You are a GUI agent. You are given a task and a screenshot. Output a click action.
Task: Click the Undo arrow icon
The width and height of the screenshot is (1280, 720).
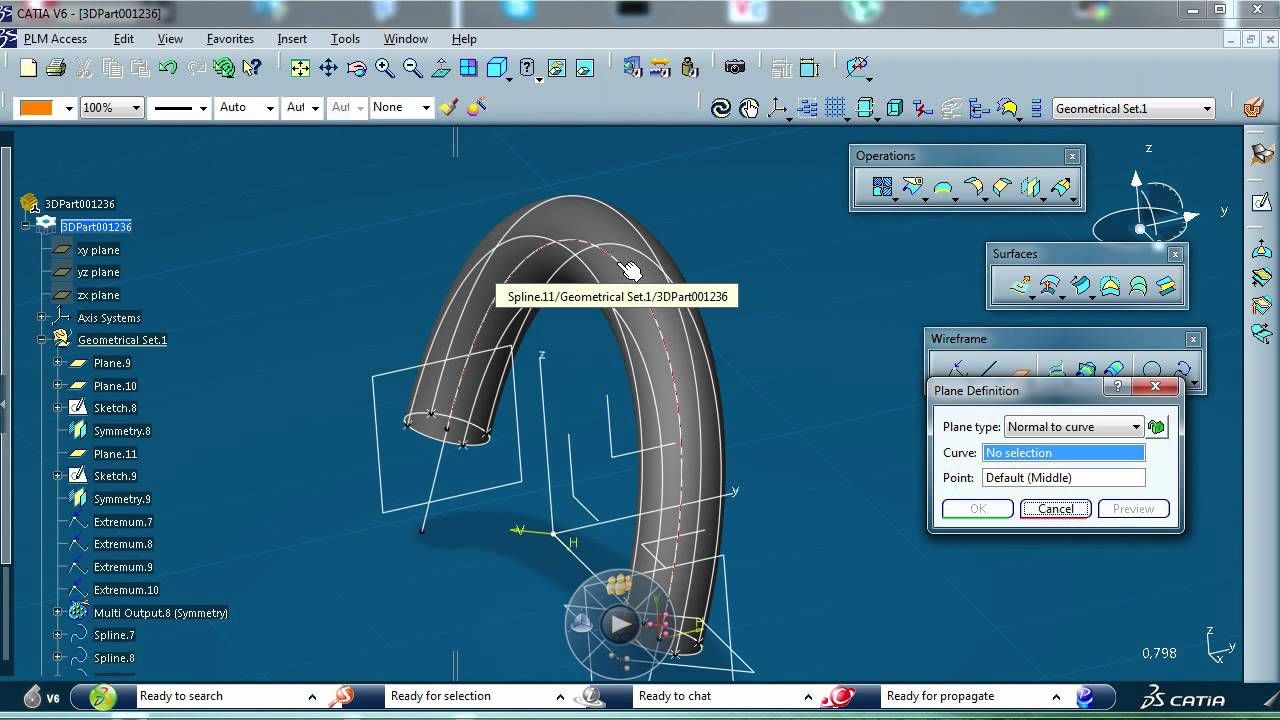(168, 68)
